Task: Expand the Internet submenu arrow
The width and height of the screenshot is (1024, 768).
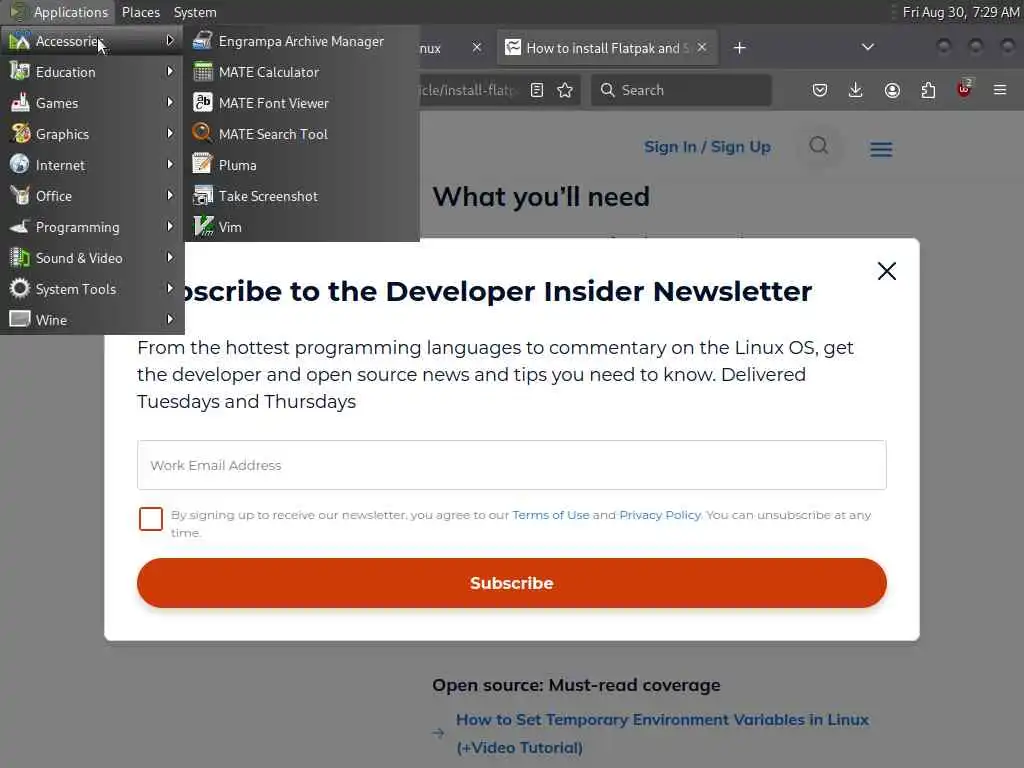Action: point(170,164)
